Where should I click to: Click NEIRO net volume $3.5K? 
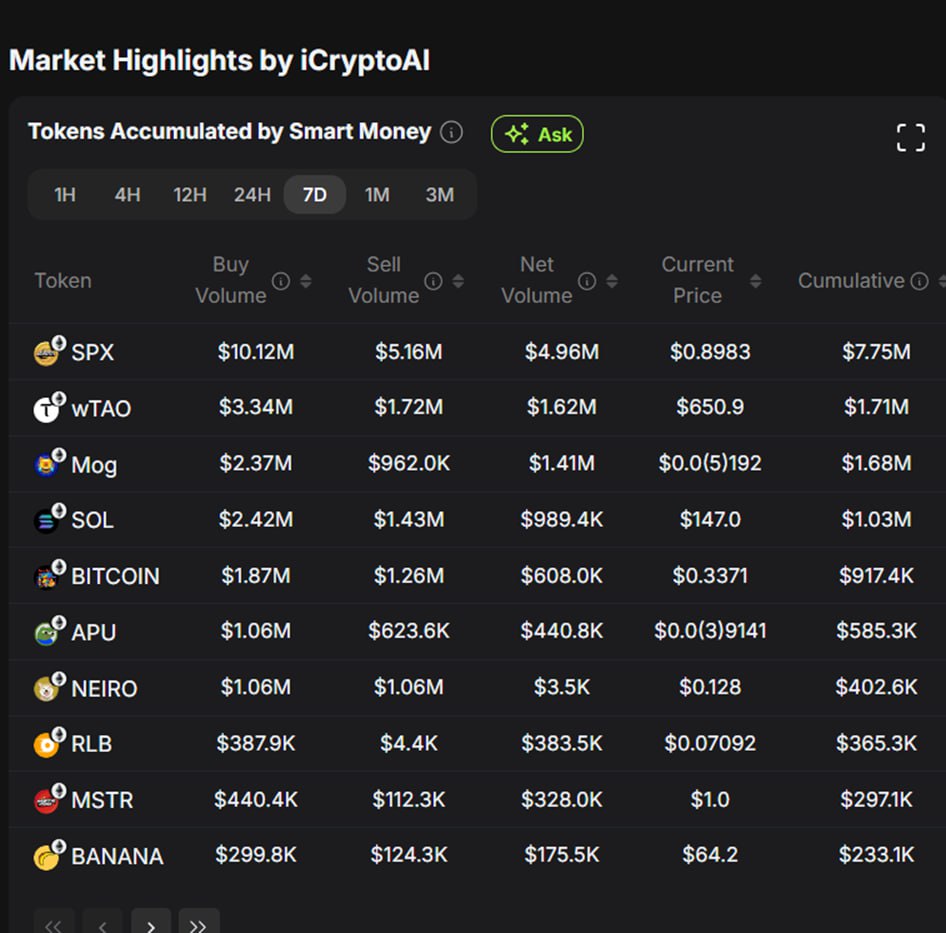tap(562, 687)
